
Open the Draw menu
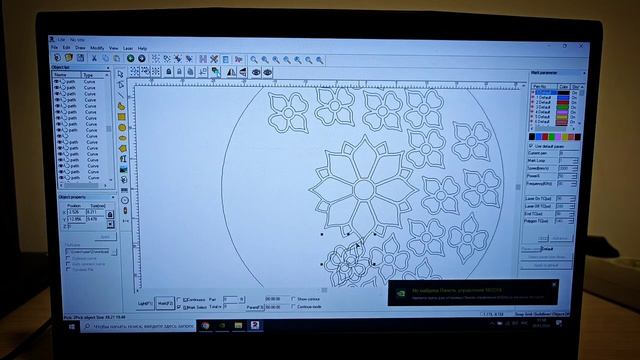tap(80, 48)
